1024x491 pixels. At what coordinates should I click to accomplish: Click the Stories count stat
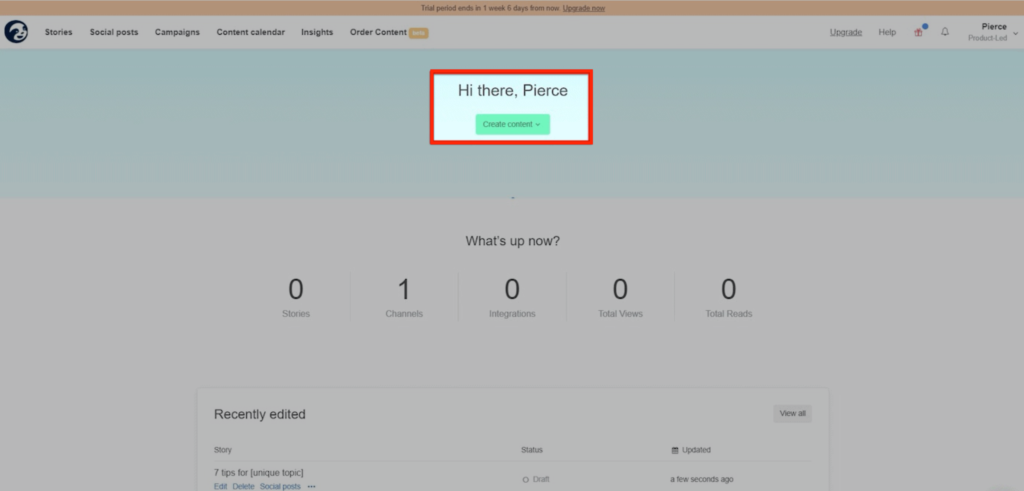296,297
